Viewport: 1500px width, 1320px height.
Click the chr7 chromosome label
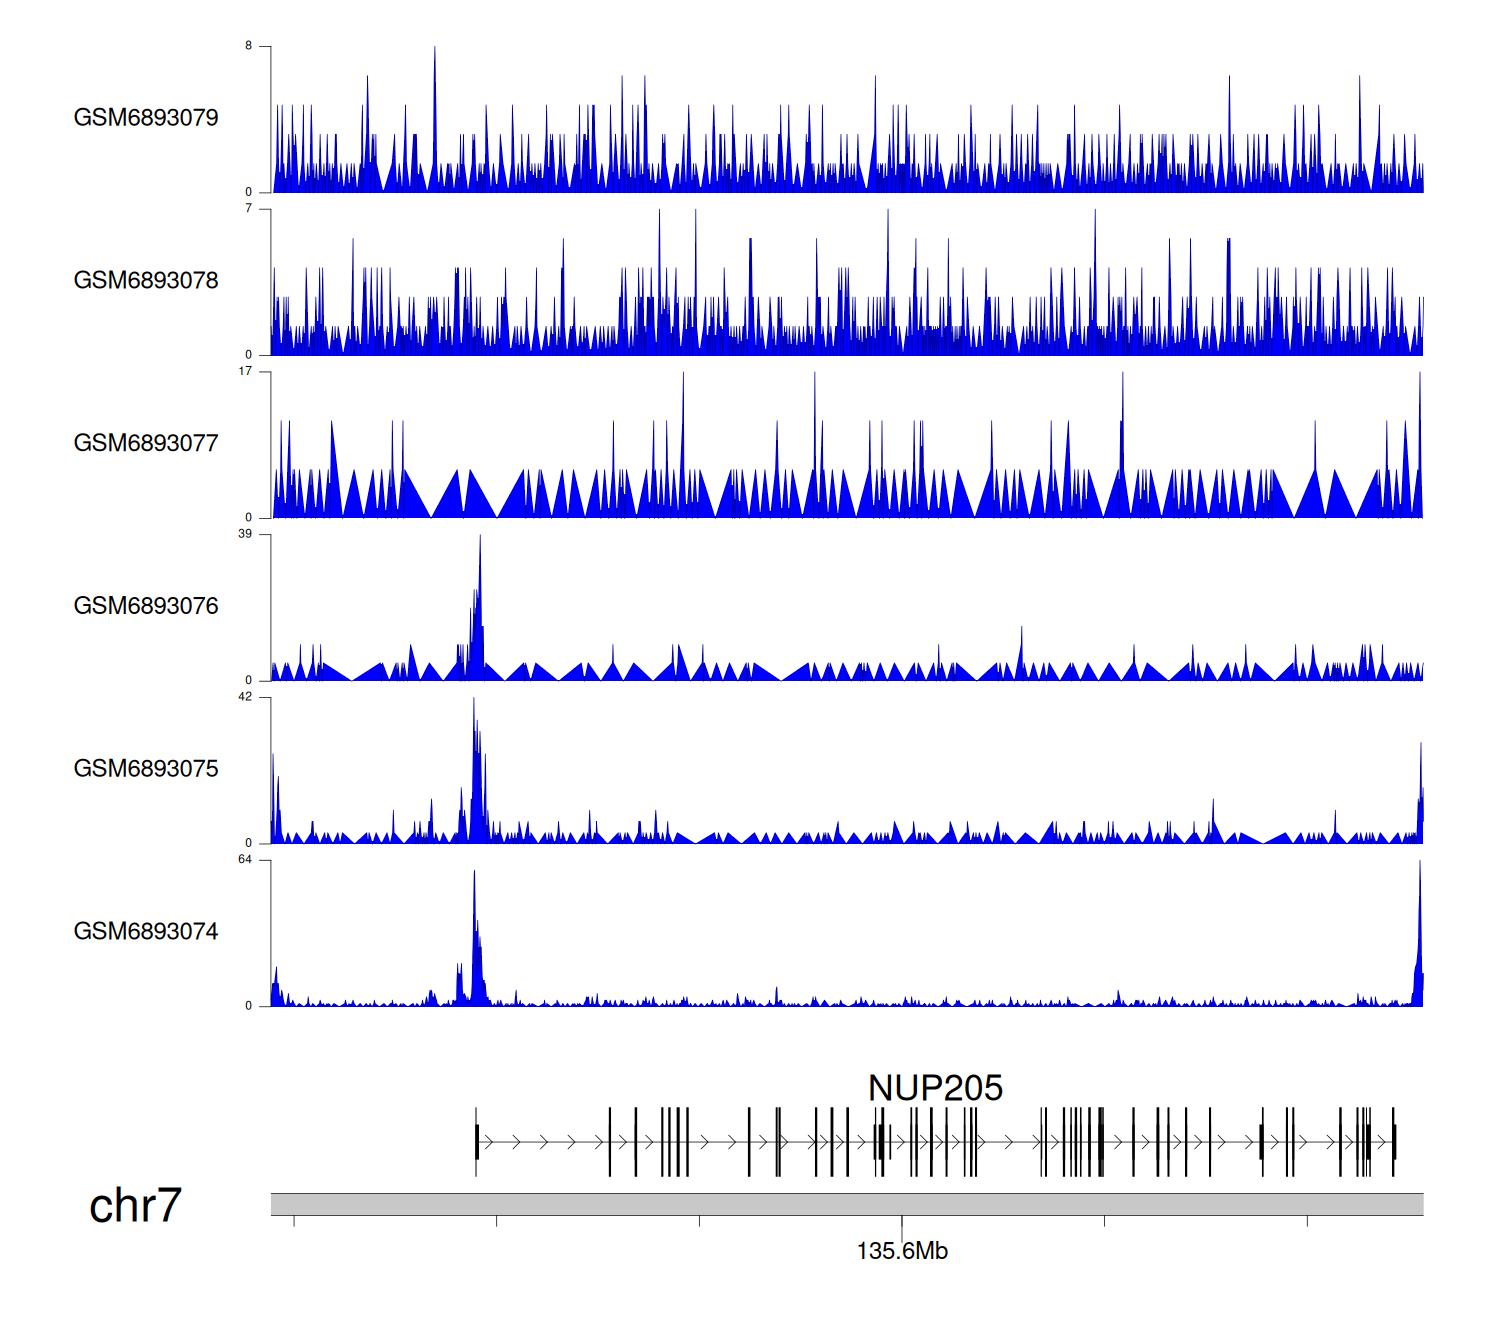[135, 1206]
